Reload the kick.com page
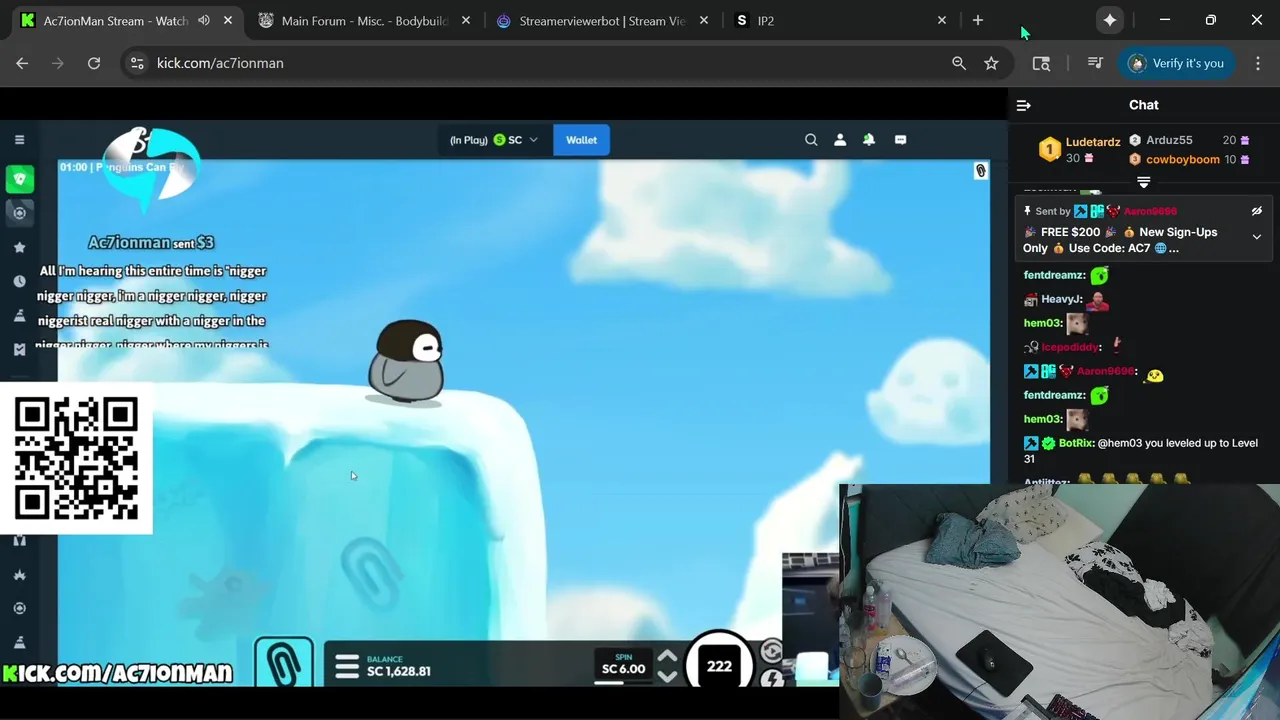This screenshot has width=1280, height=720. click(x=94, y=63)
